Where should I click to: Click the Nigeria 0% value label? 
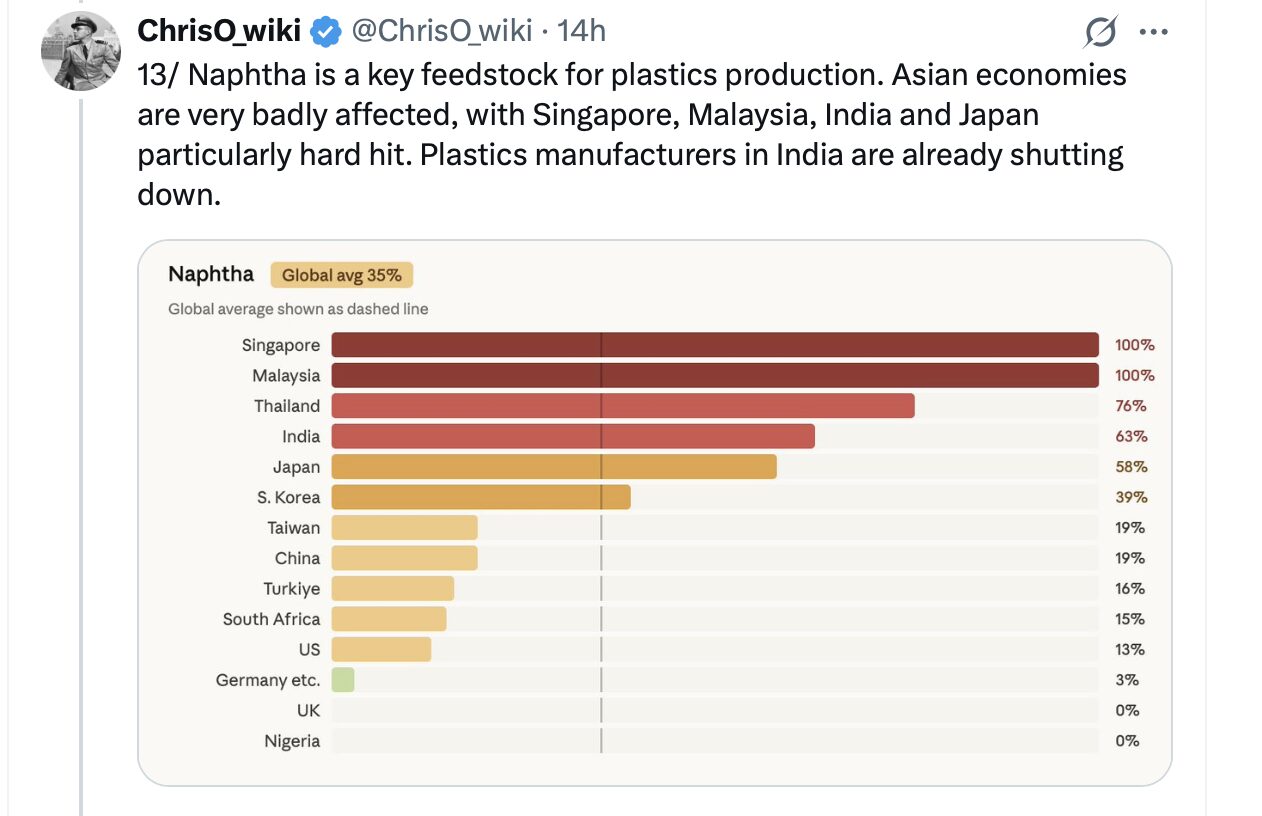pyautogui.click(x=1127, y=741)
